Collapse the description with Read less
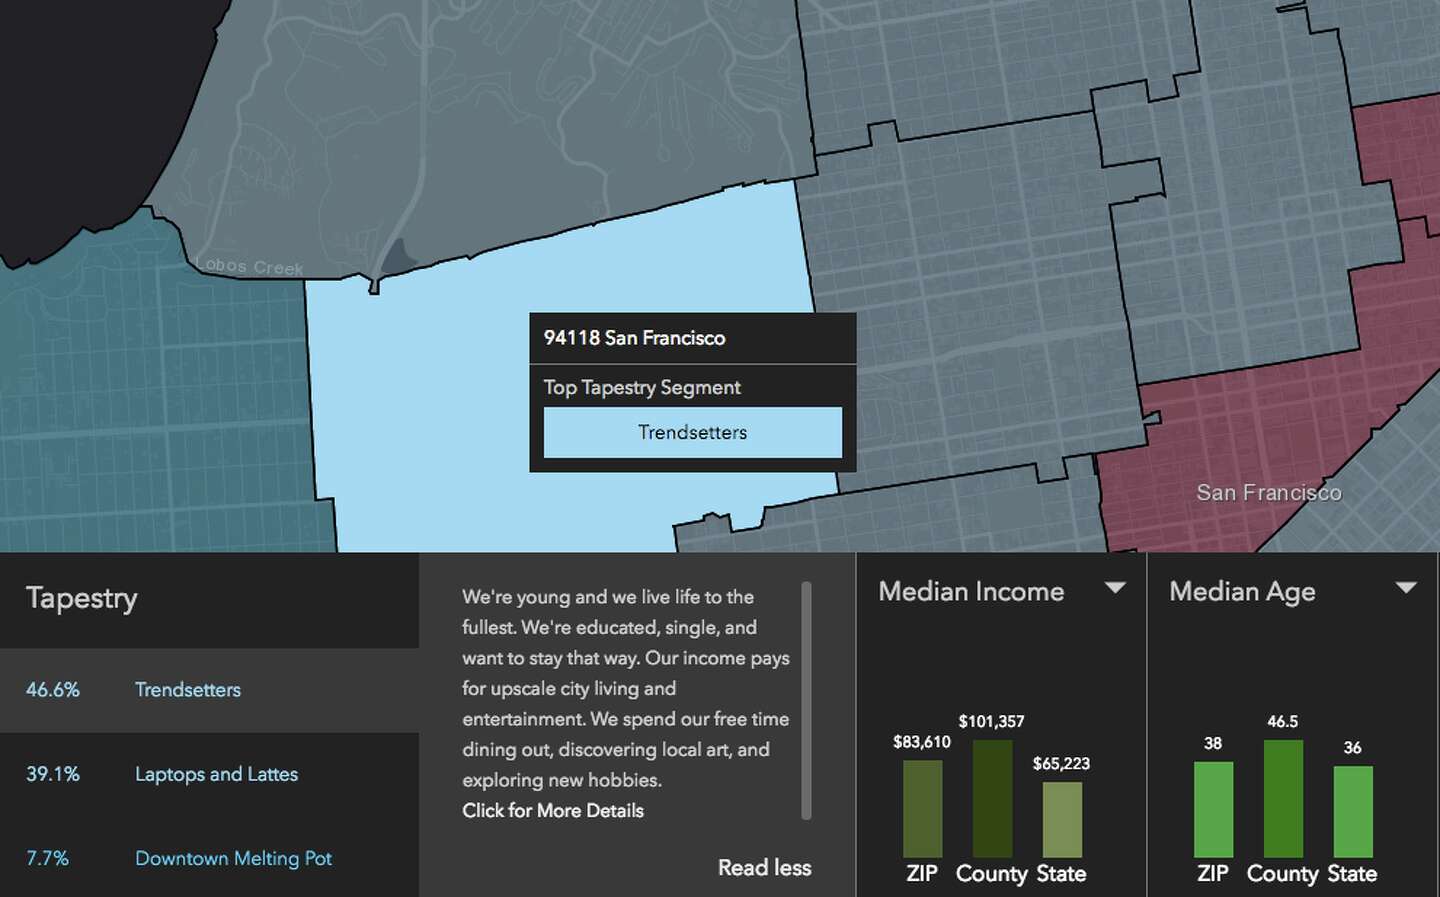Image resolution: width=1440 pixels, height=897 pixels. pos(763,867)
